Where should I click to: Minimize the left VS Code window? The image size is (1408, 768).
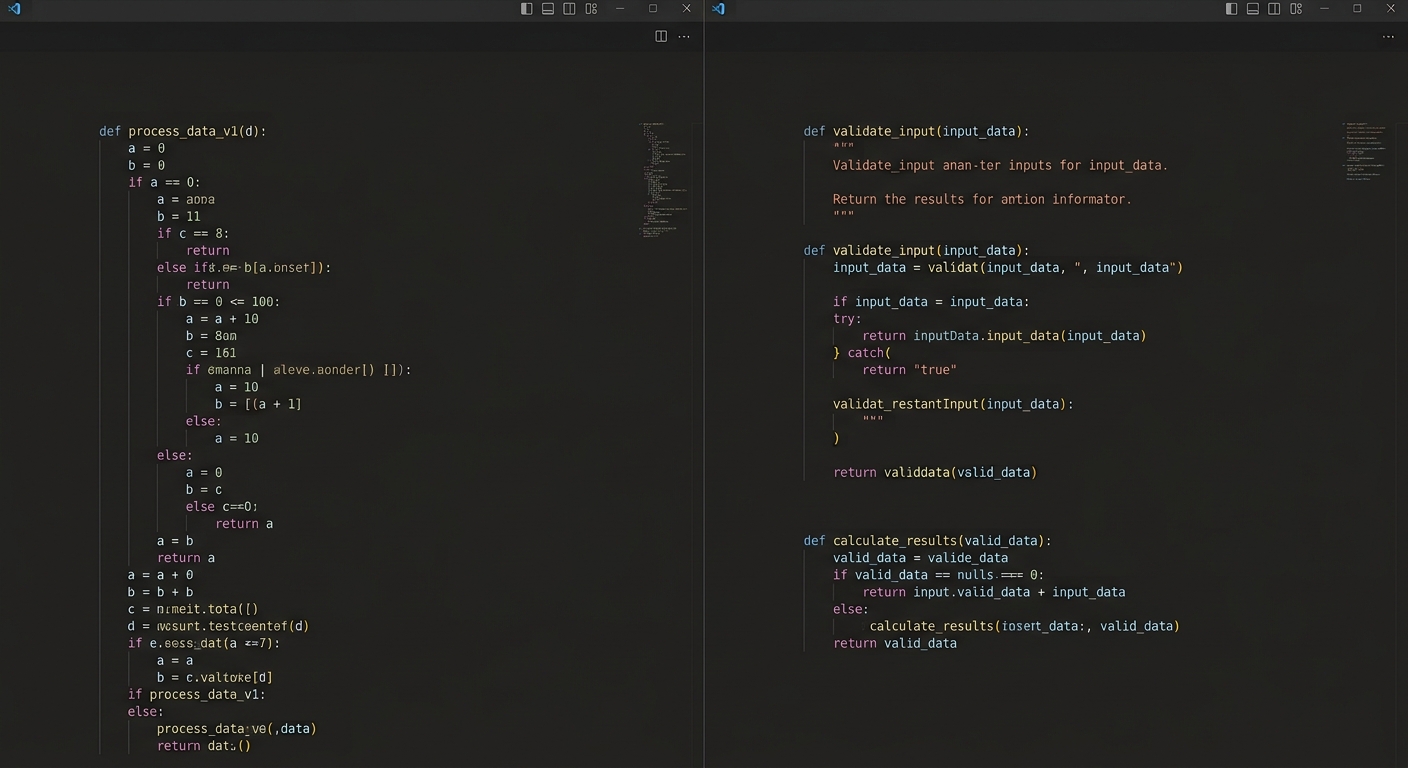click(x=620, y=8)
